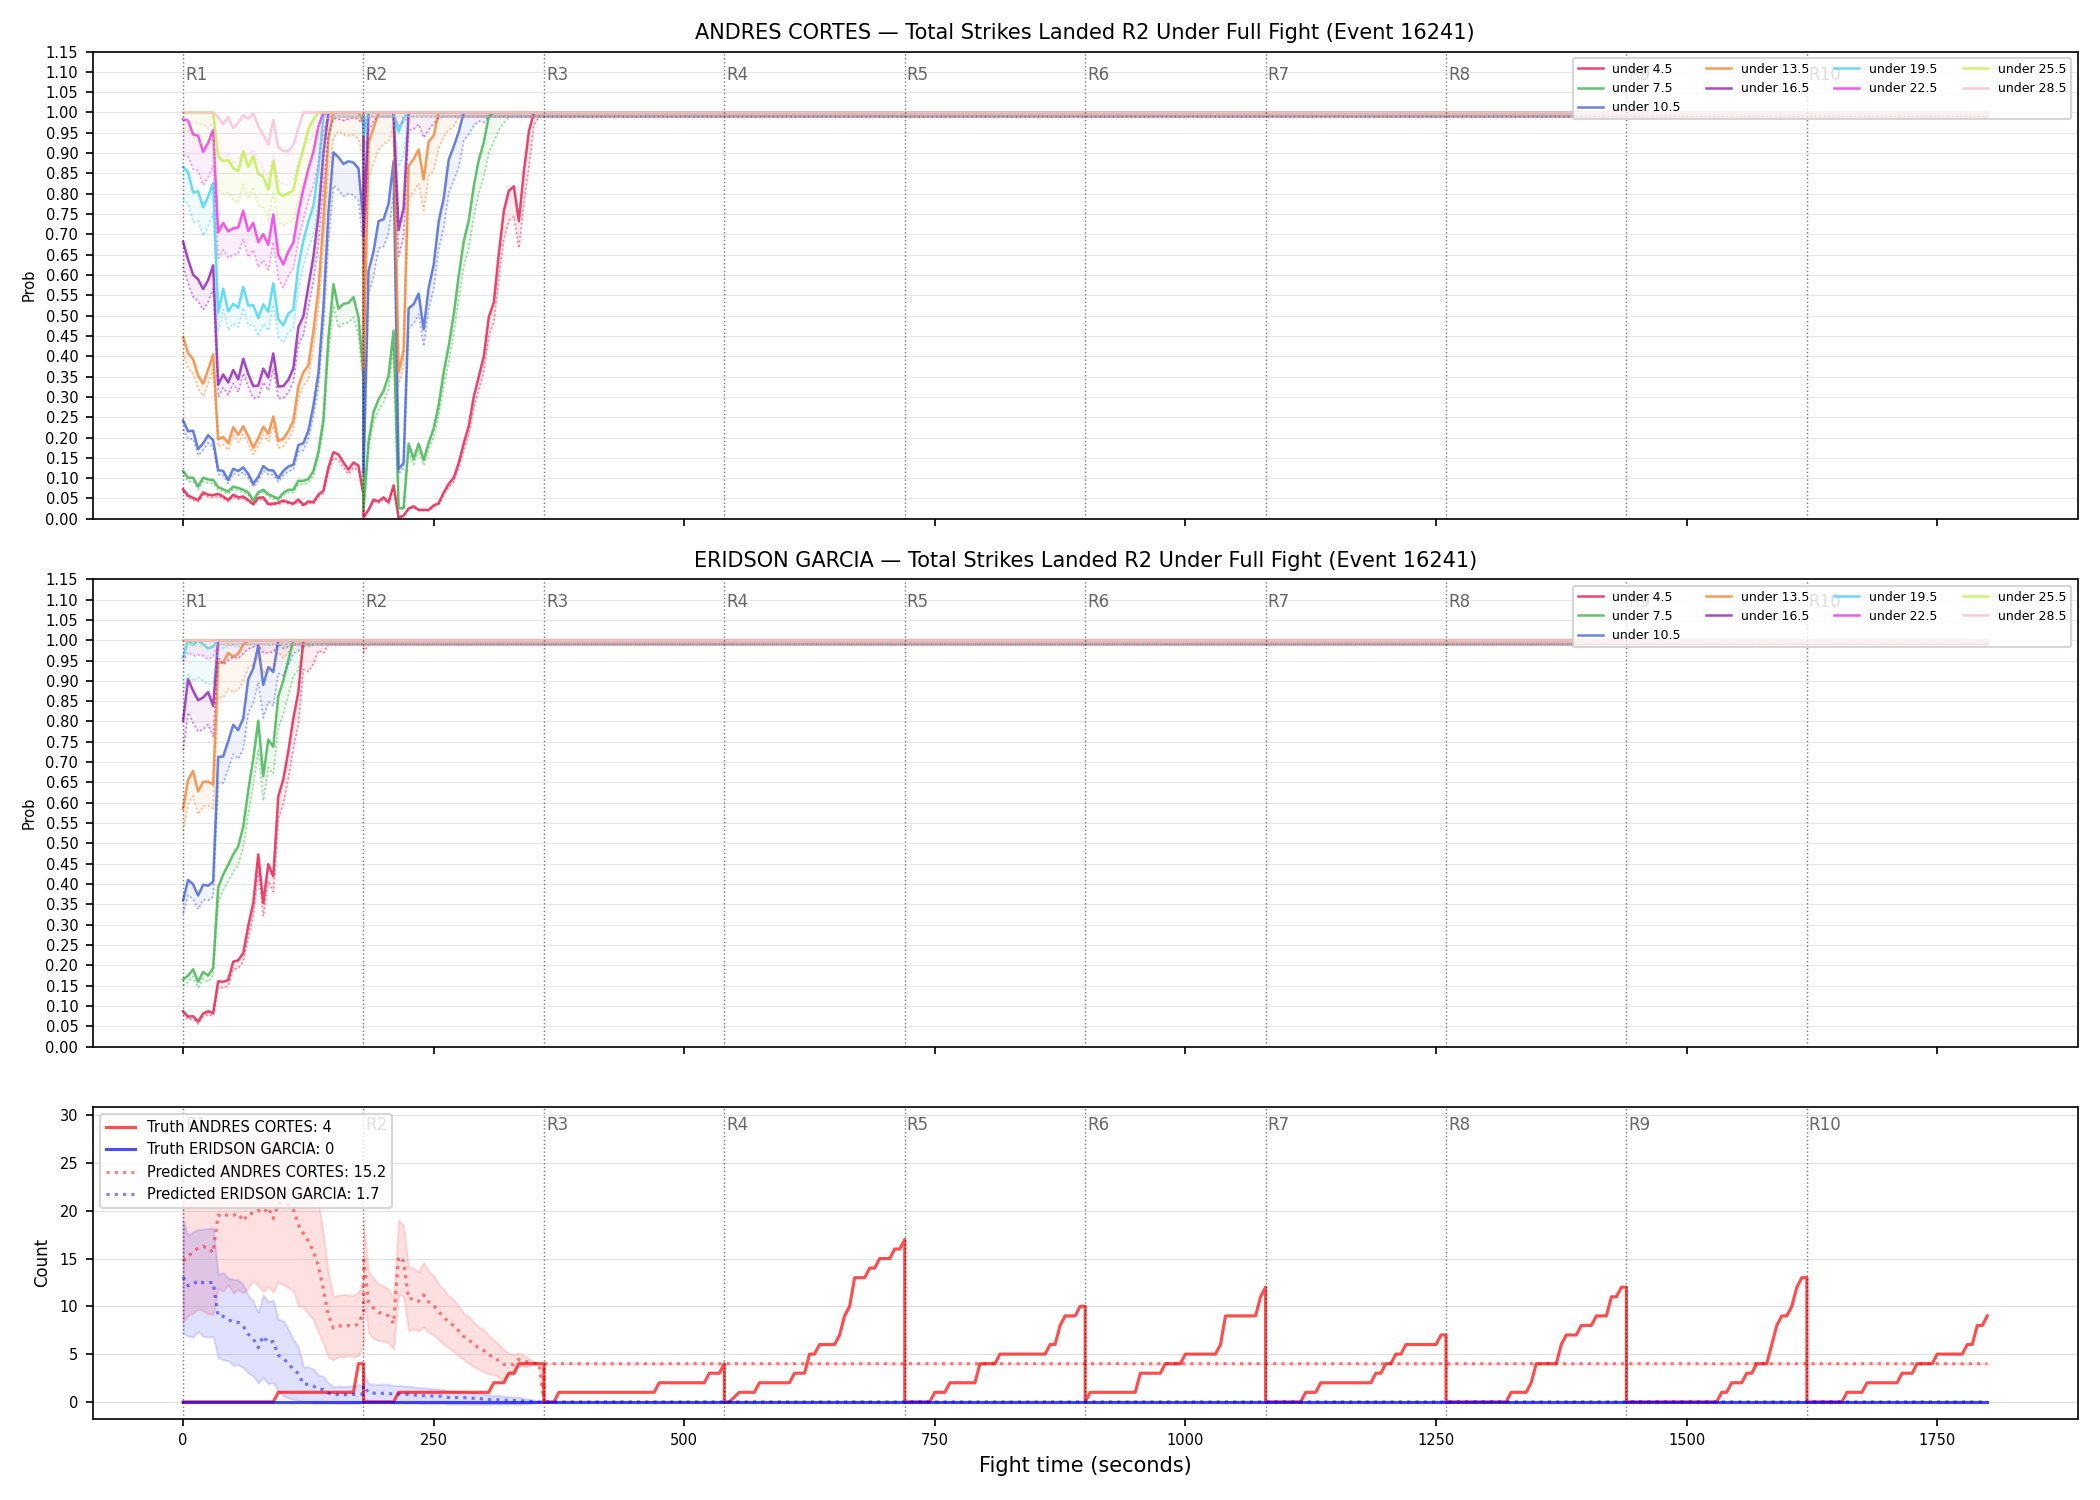The width and height of the screenshot is (2100, 1500).
Task: Click the 'Count' y-axis label
Action: pyautogui.click(x=41, y=1263)
